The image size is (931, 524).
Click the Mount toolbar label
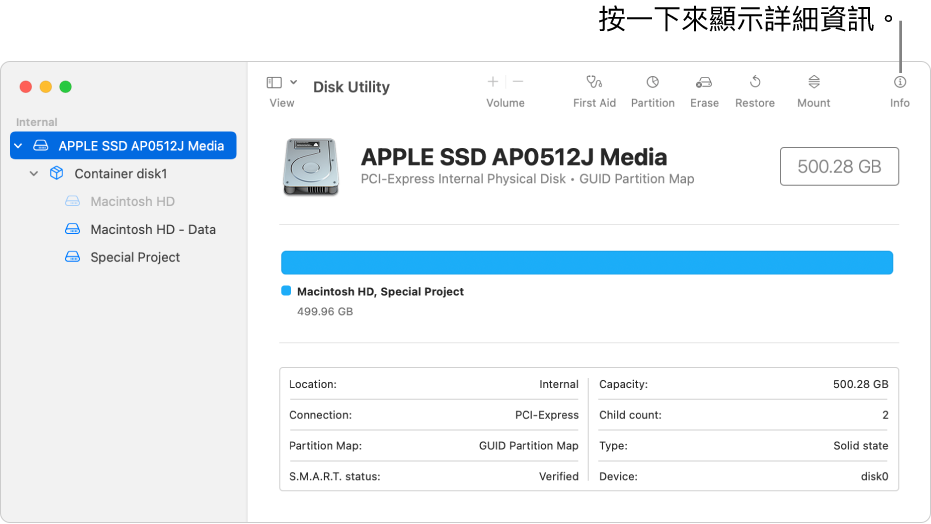tap(813, 103)
